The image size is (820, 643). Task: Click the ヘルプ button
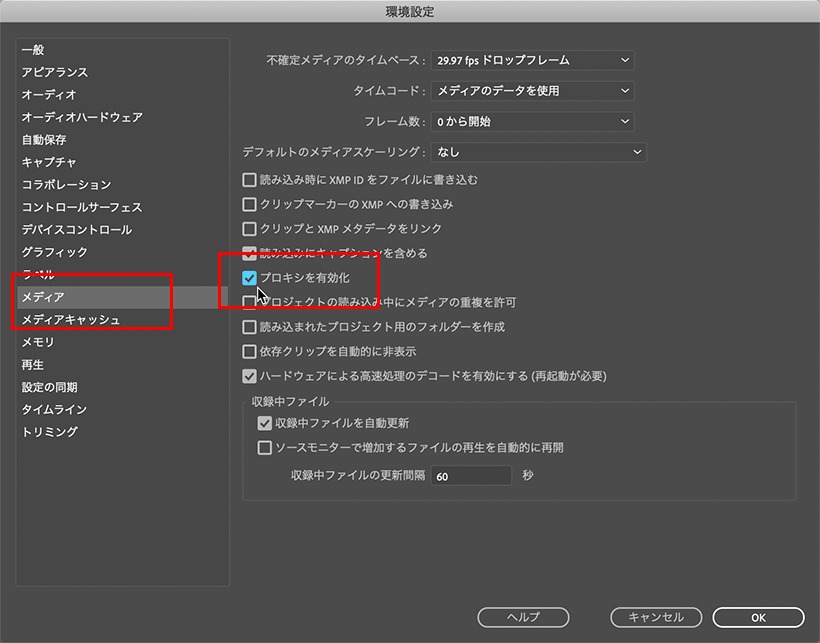(523, 617)
